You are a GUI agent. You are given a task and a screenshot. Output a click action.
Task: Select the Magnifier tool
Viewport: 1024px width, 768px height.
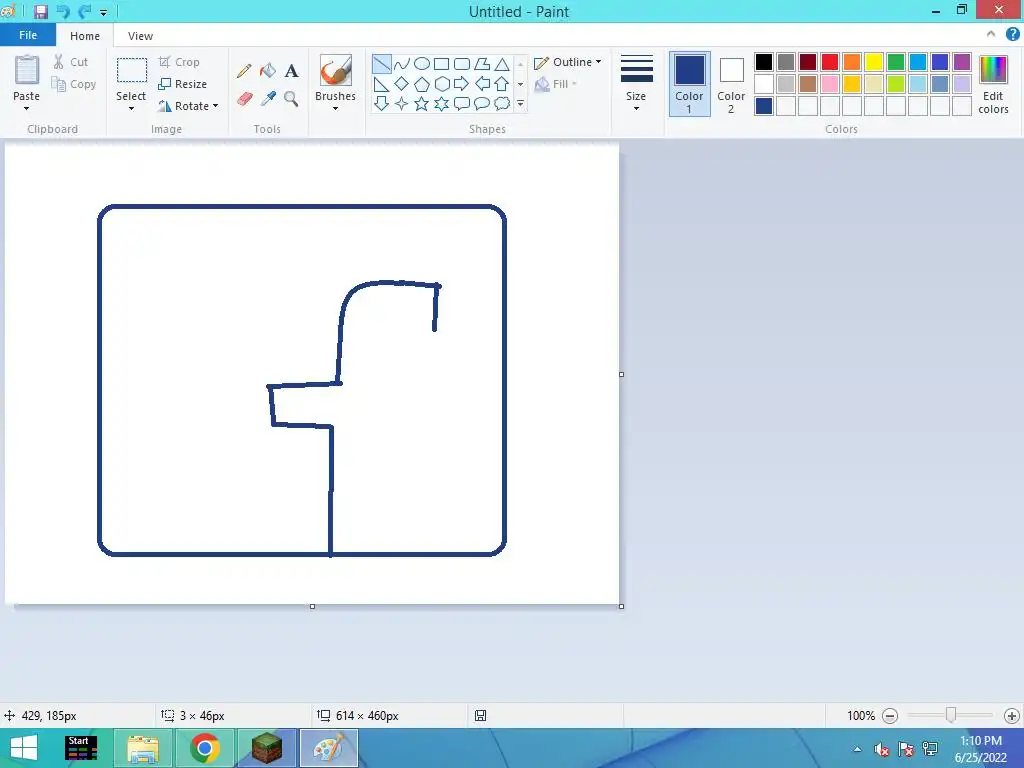291,99
